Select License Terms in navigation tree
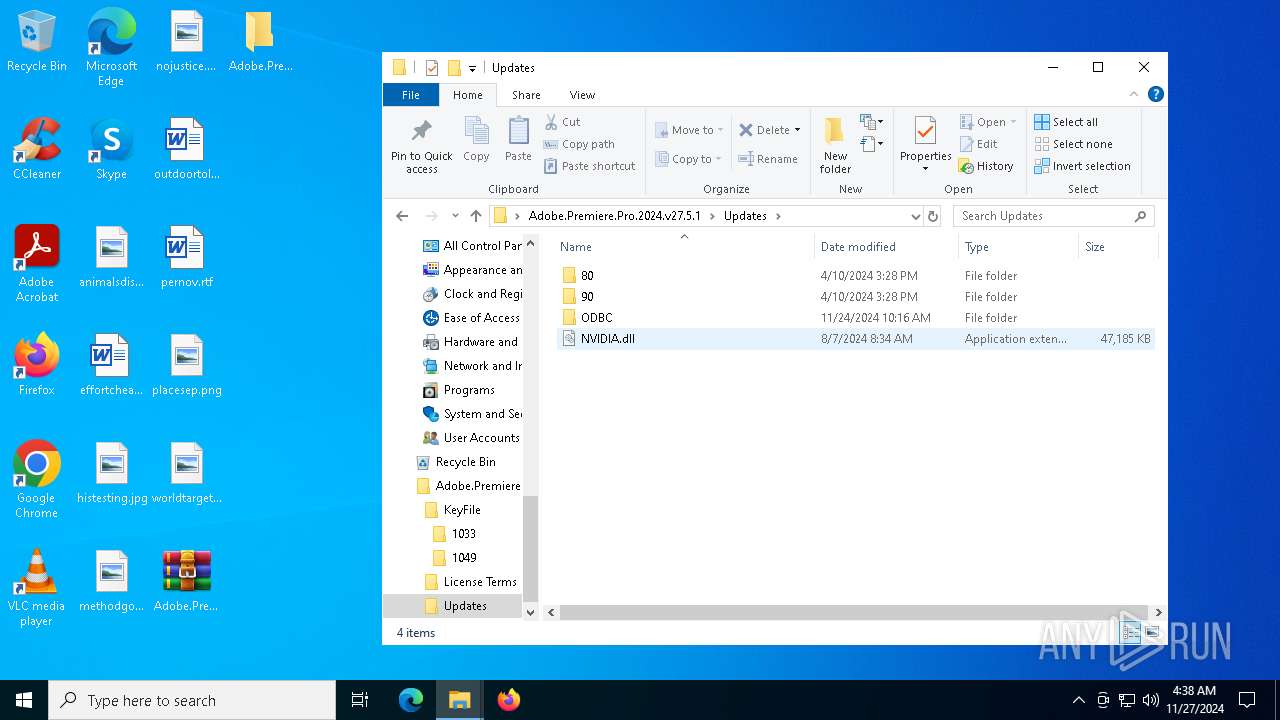This screenshot has width=1280, height=720. point(471,582)
